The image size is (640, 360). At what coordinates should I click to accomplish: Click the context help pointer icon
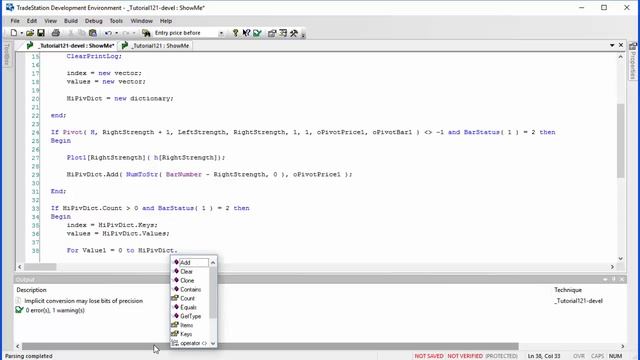pyautogui.click(x=246, y=33)
